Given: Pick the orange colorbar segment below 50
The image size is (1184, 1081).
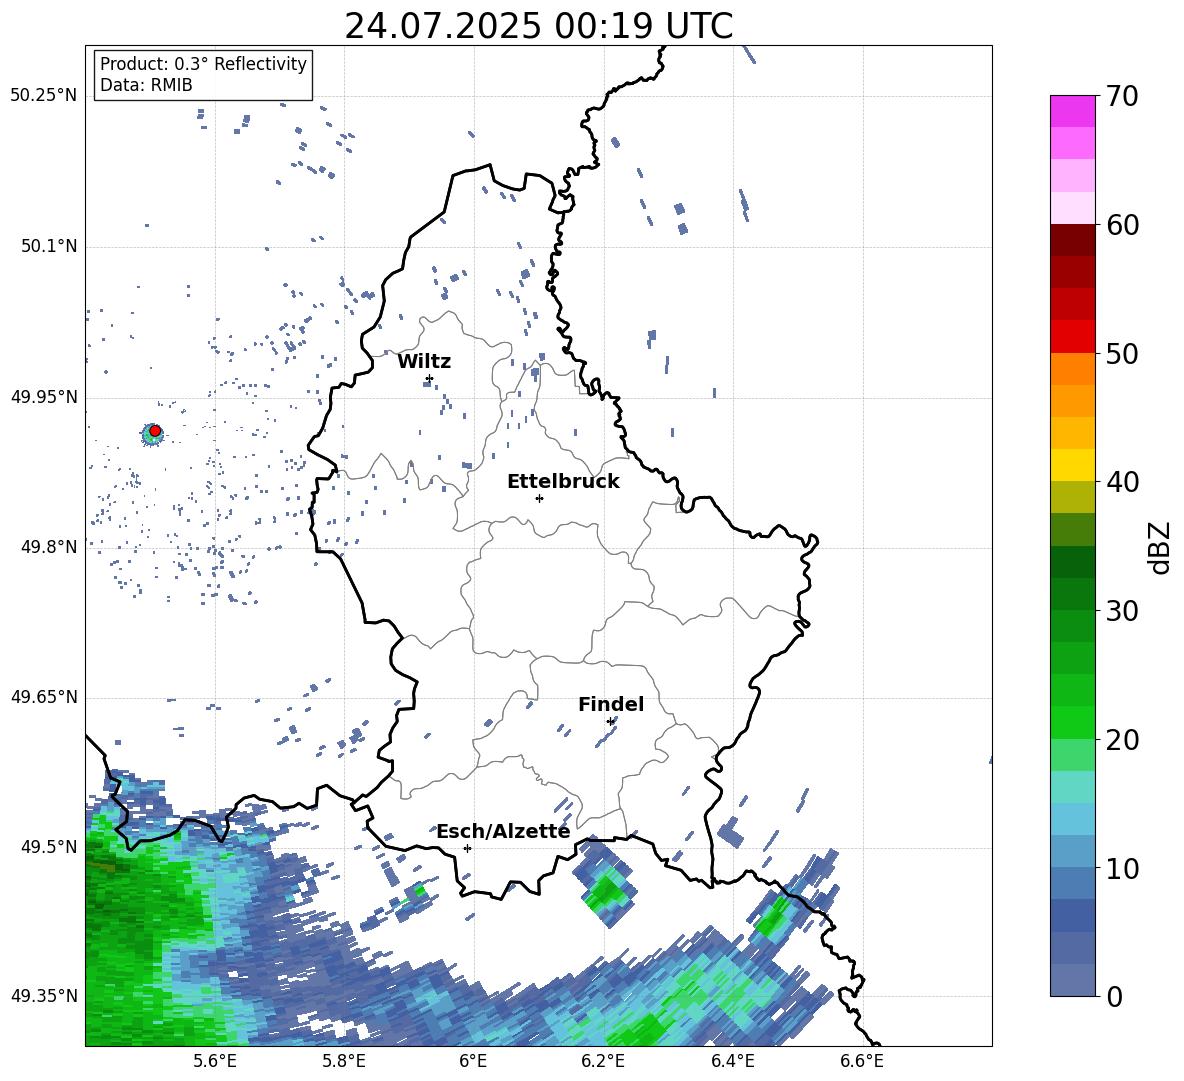Looking at the screenshot, I should pos(1072,368).
